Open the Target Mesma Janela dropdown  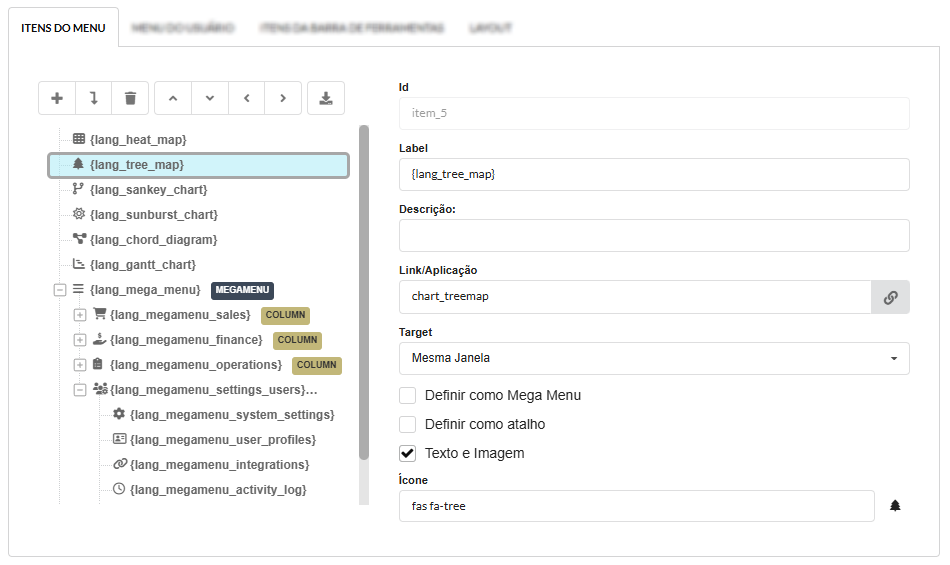pyautogui.click(x=654, y=358)
